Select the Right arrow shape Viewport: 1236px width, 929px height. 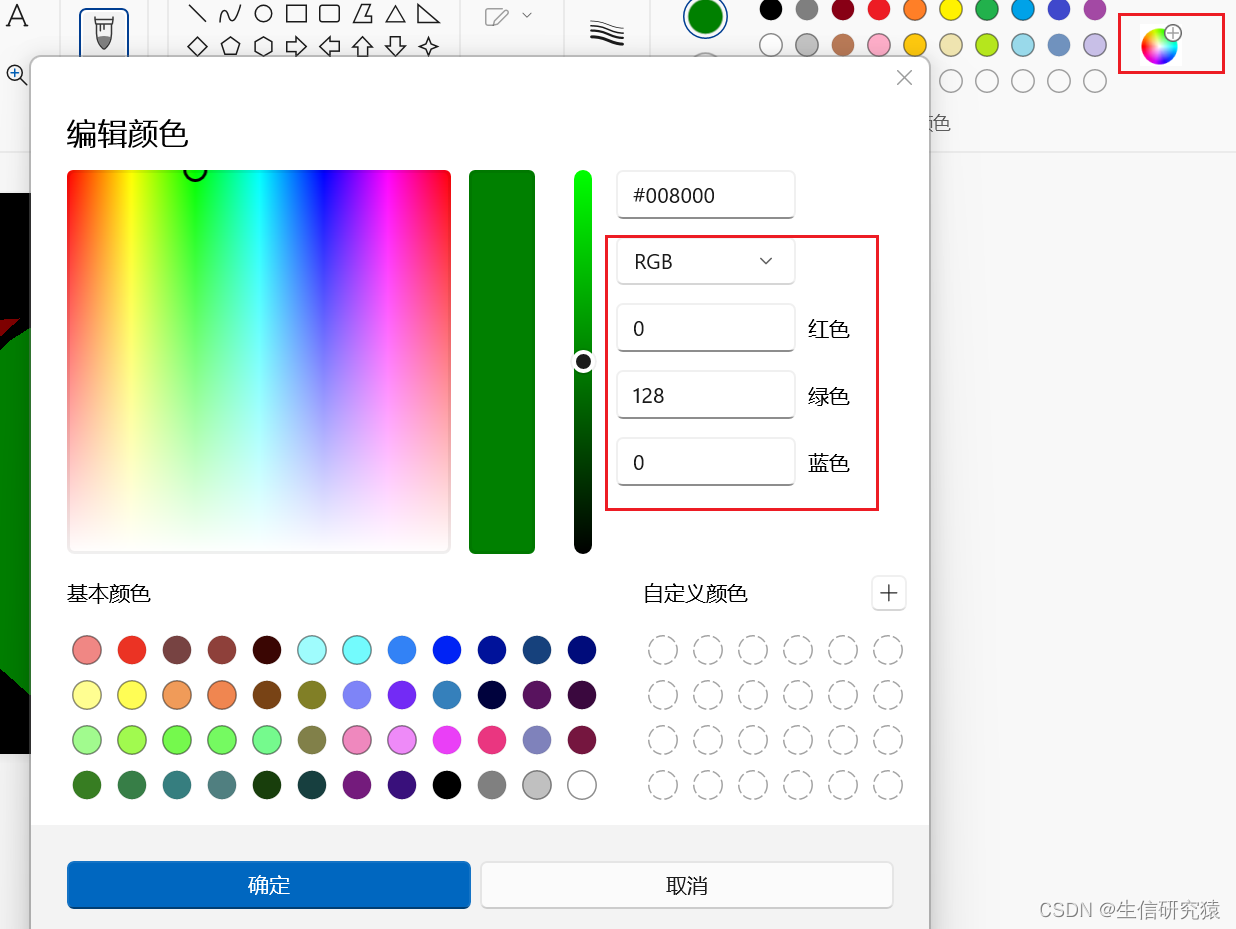click(x=296, y=46)
